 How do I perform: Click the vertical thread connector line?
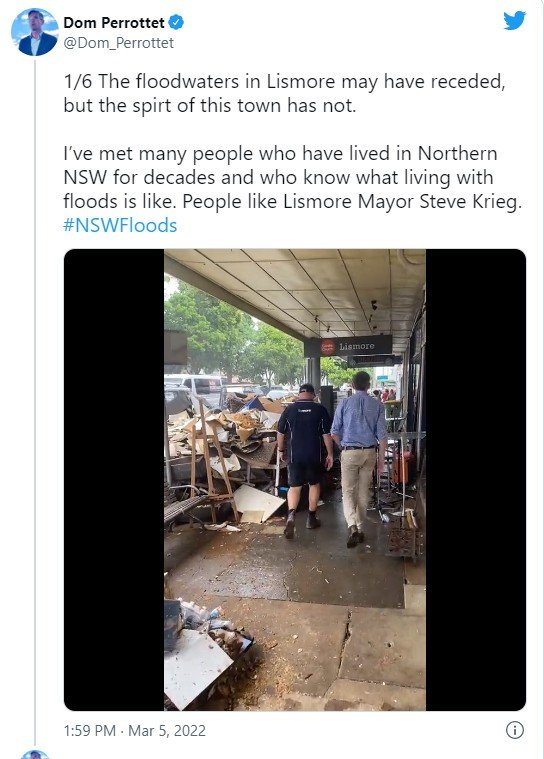coord(35,402)
